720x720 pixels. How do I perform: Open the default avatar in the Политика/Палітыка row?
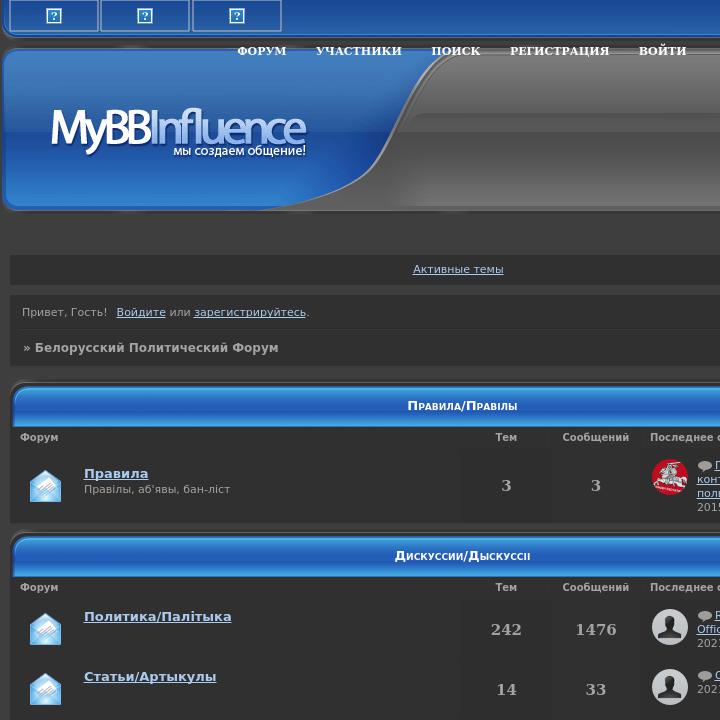(669, 627)
